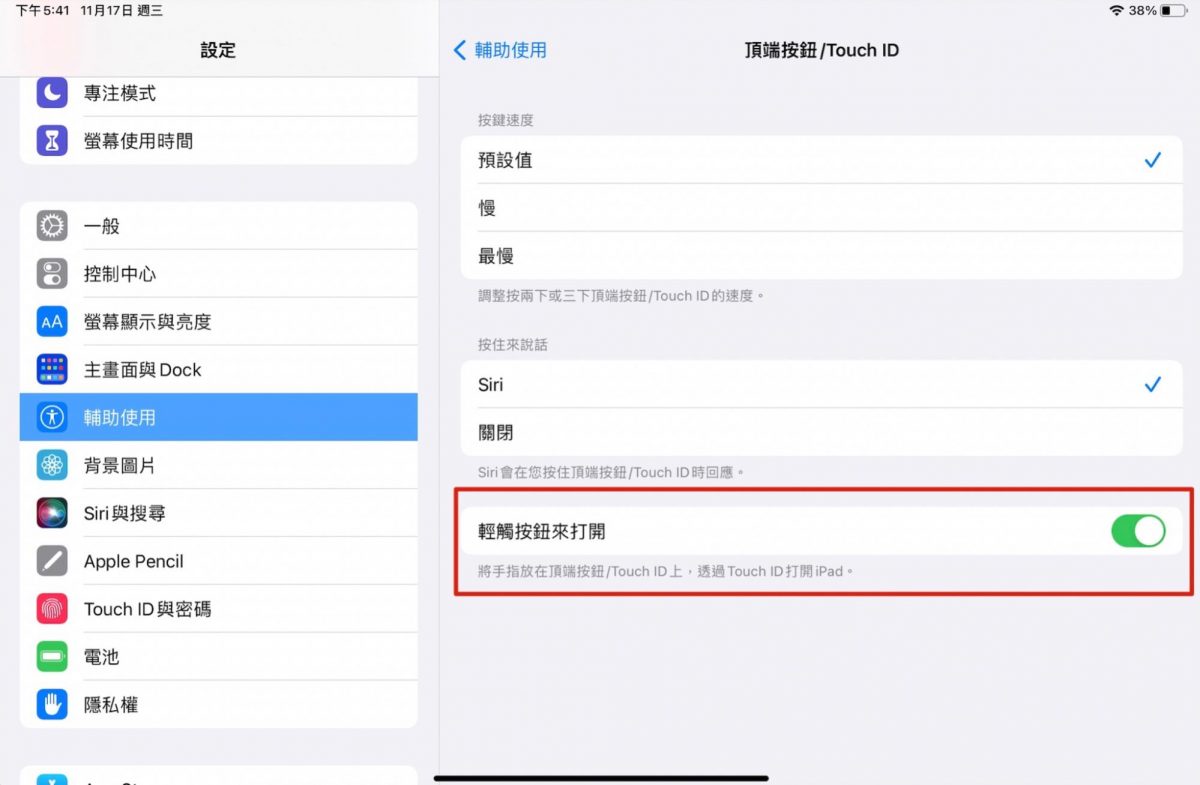Screen dimensions: 1200x785
Task: Select 慢 click speed option
Action: (821, 208)
